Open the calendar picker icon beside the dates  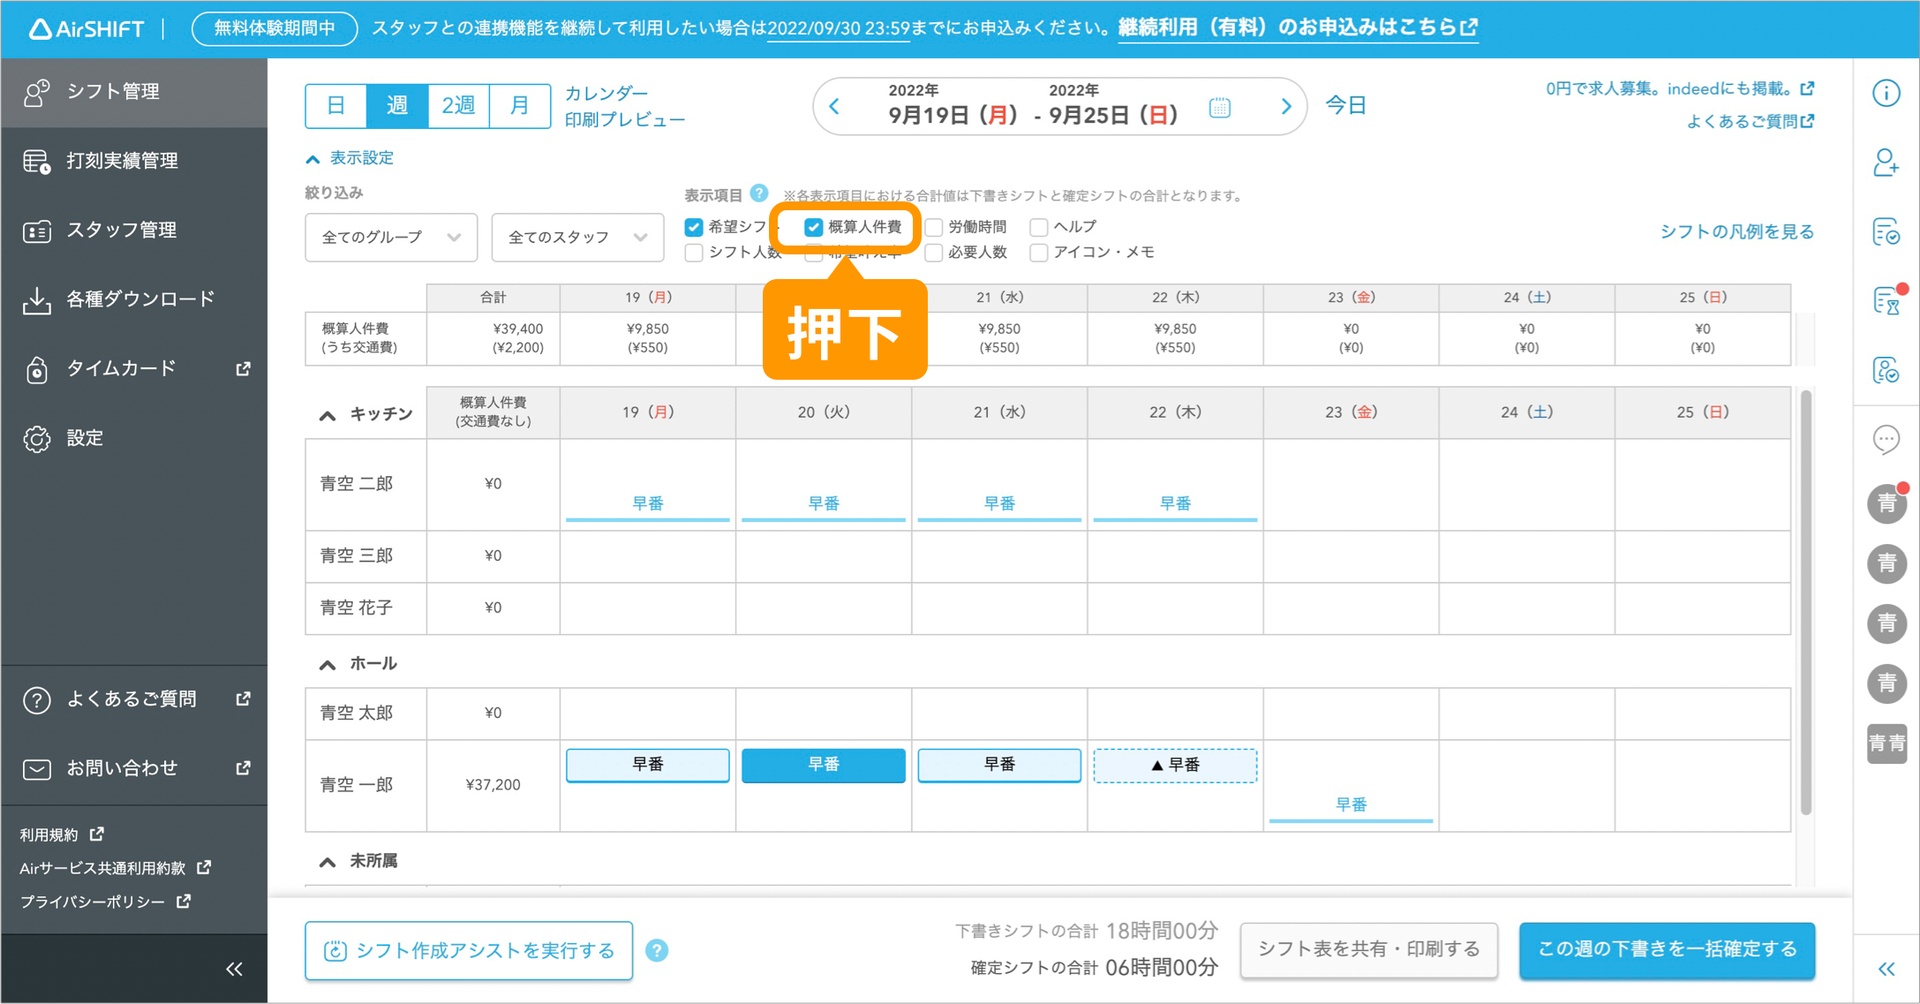(x=1219, y=106)
